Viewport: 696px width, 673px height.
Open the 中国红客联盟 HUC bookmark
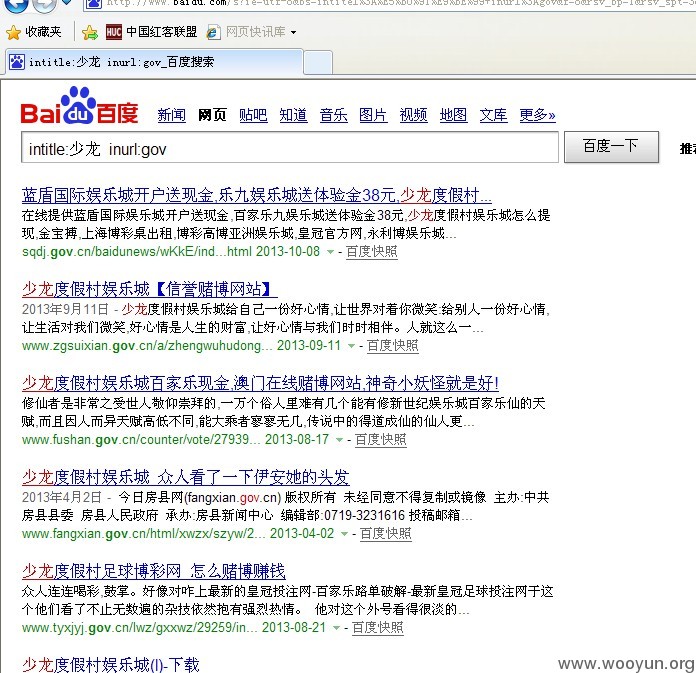click(x=151, y=32)
